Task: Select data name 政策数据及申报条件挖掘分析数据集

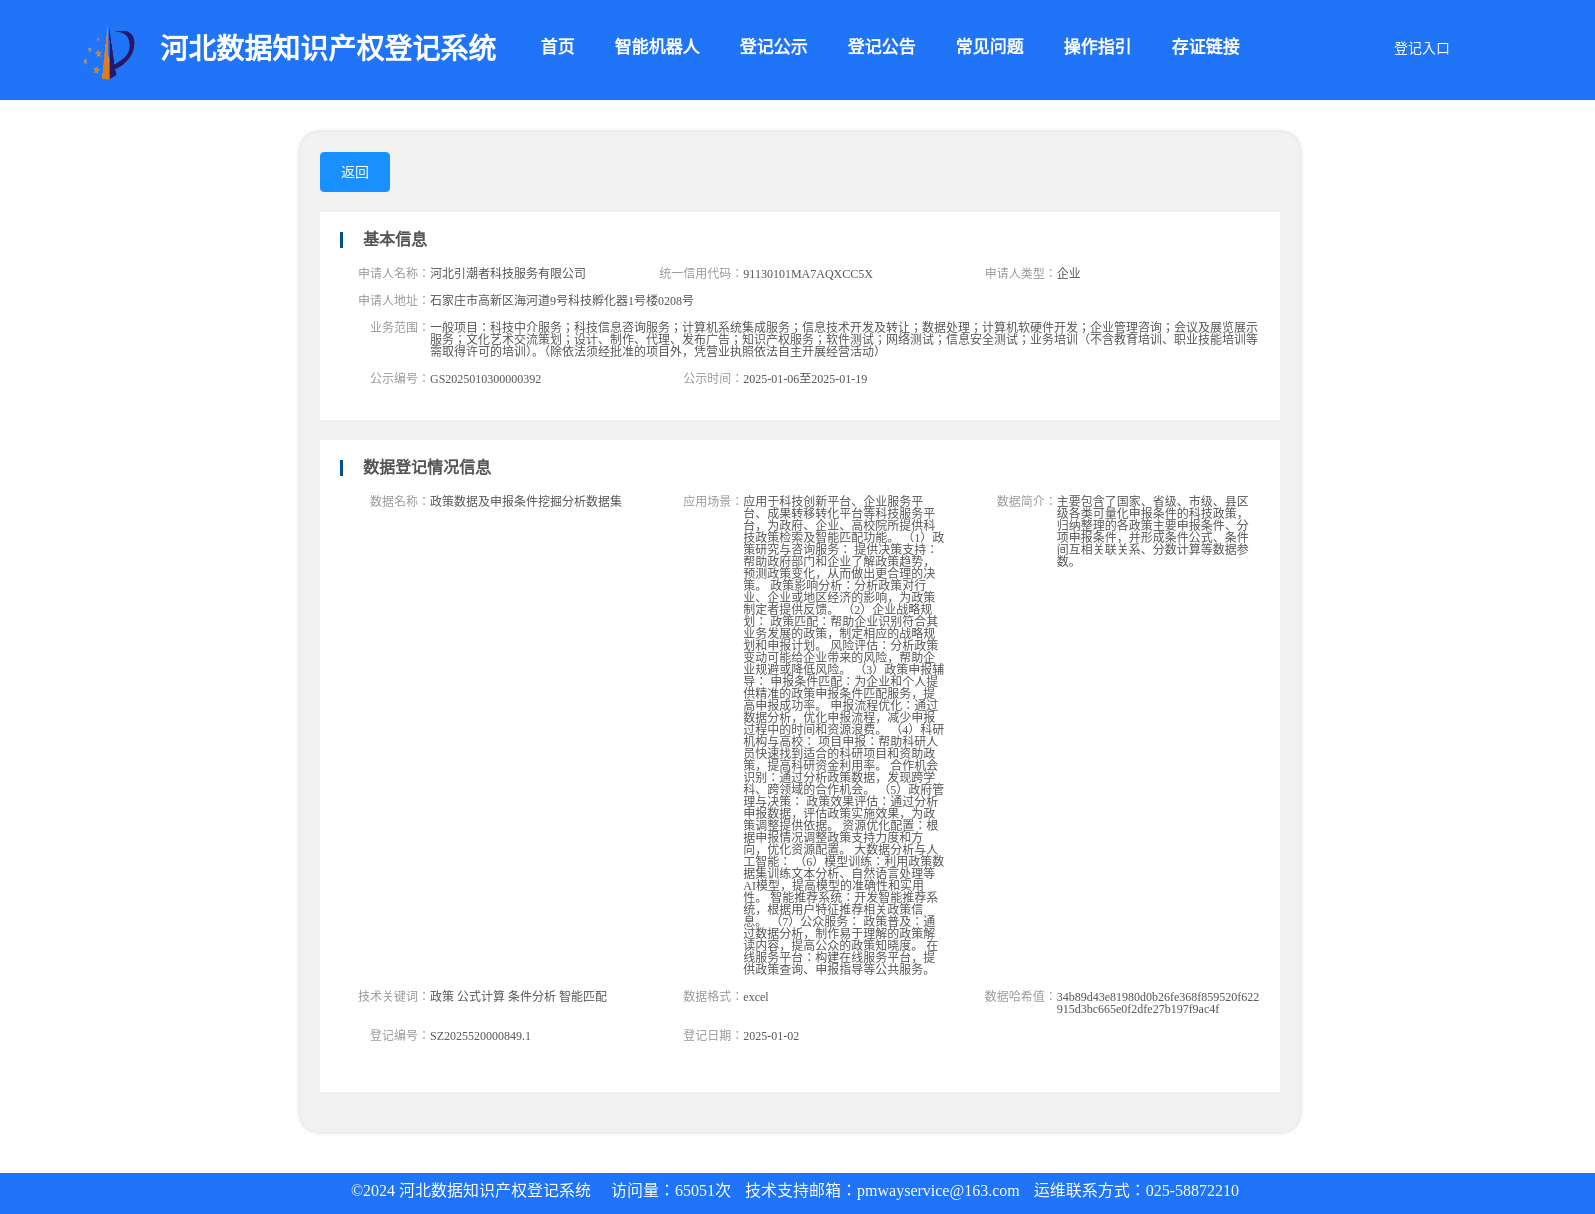Action: tap(526, 501)
